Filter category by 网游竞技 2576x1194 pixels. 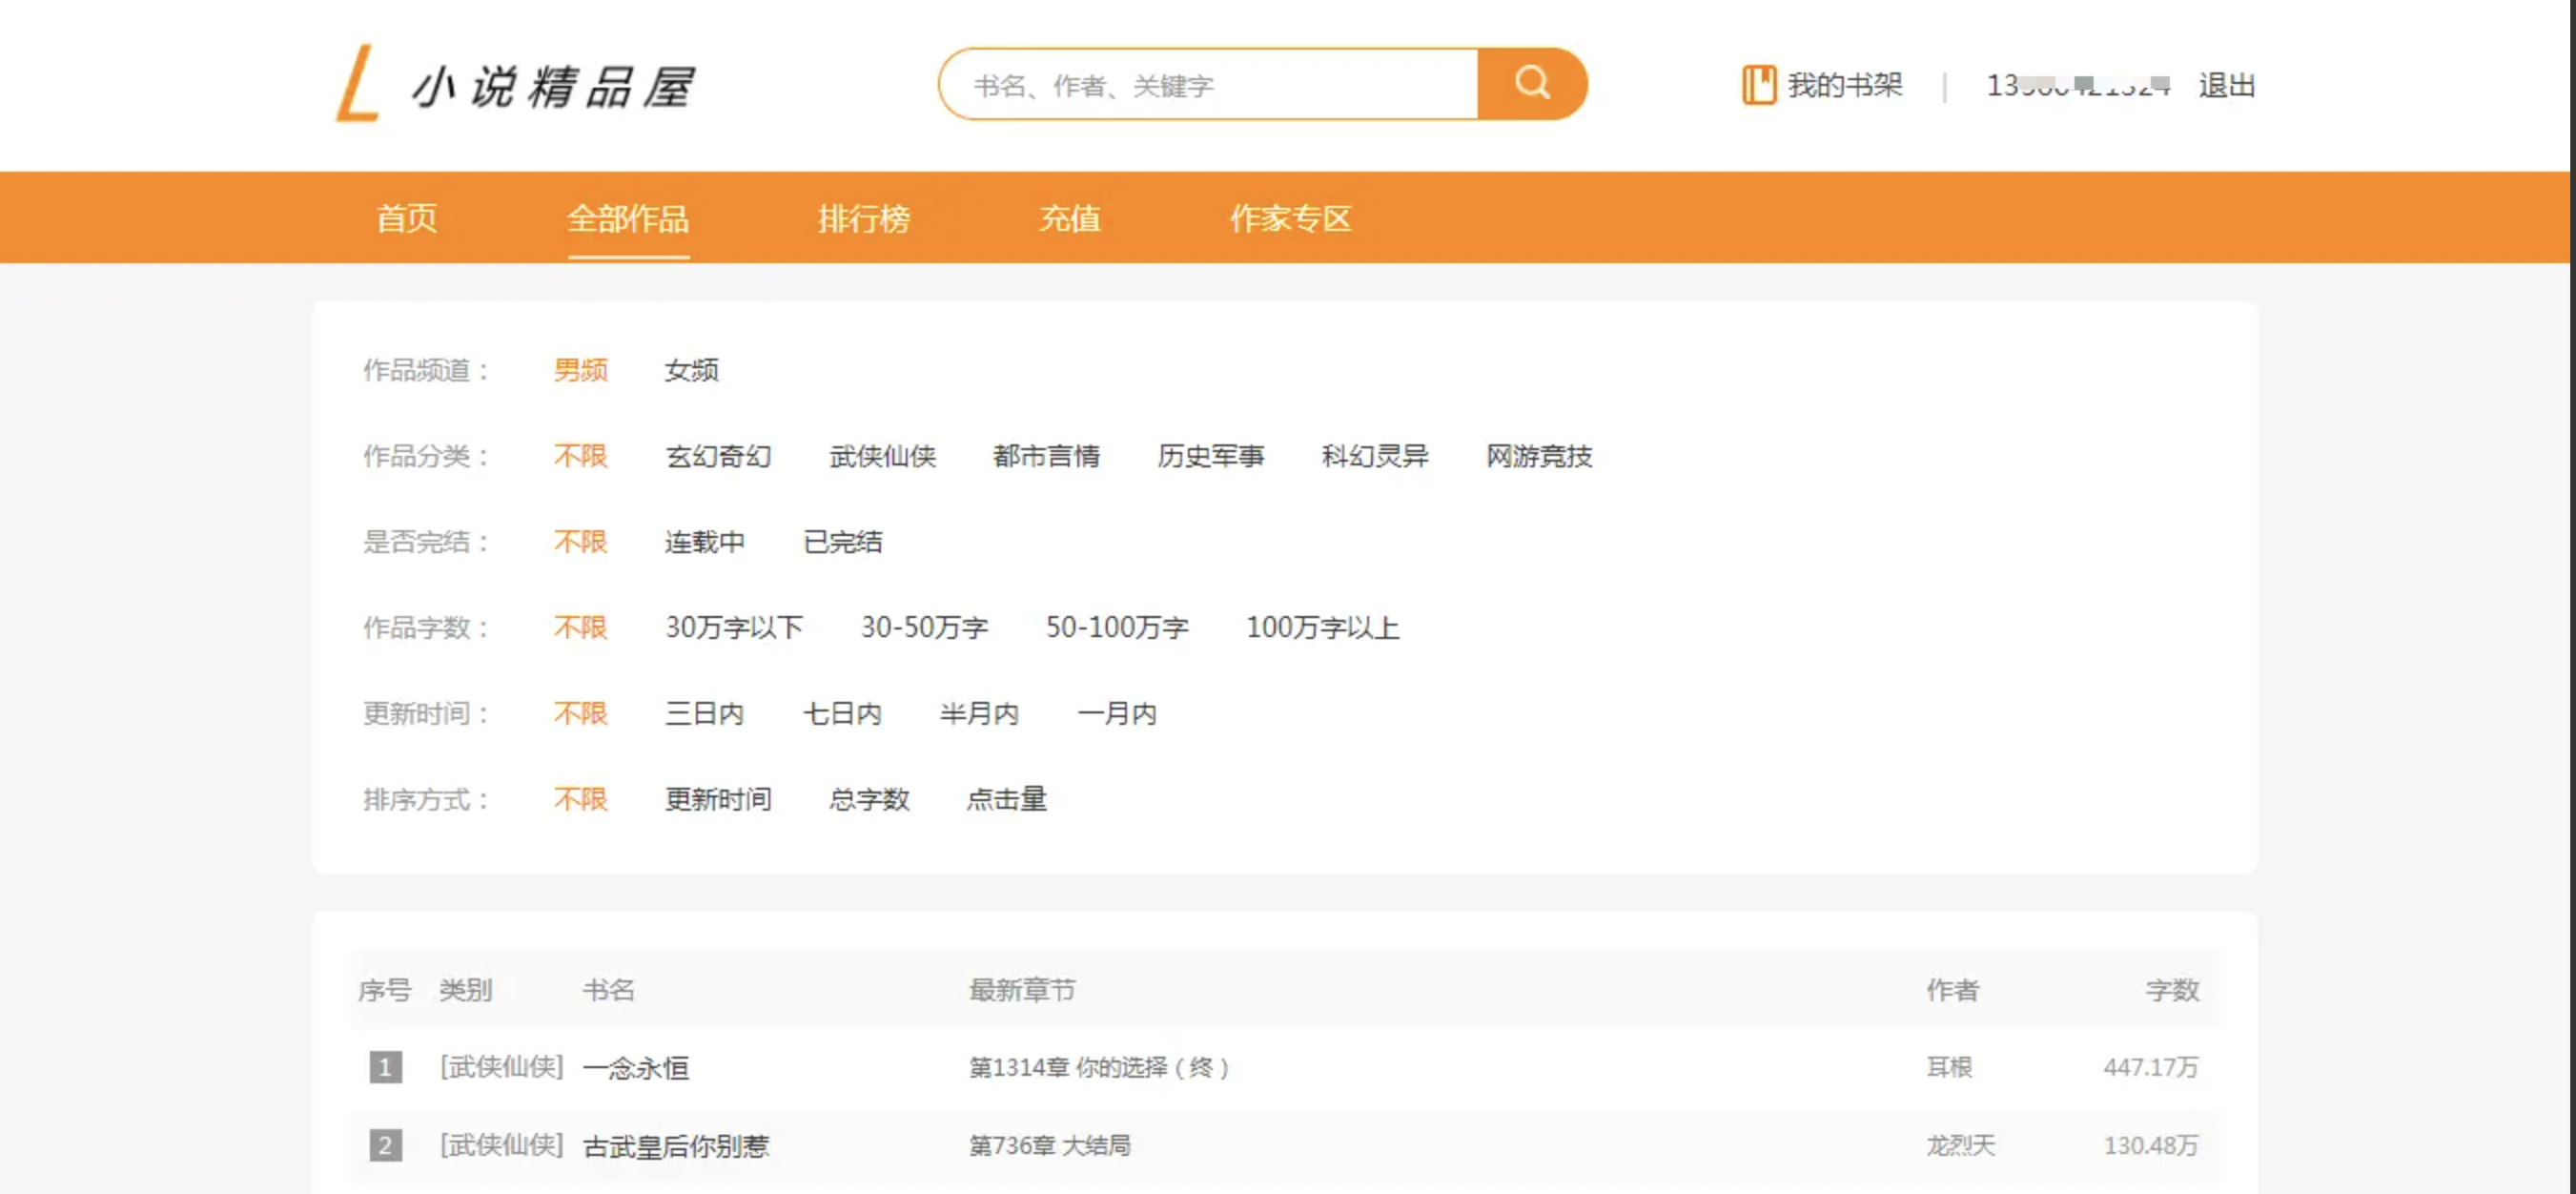pyautogui.click(x=1539, y=456)
